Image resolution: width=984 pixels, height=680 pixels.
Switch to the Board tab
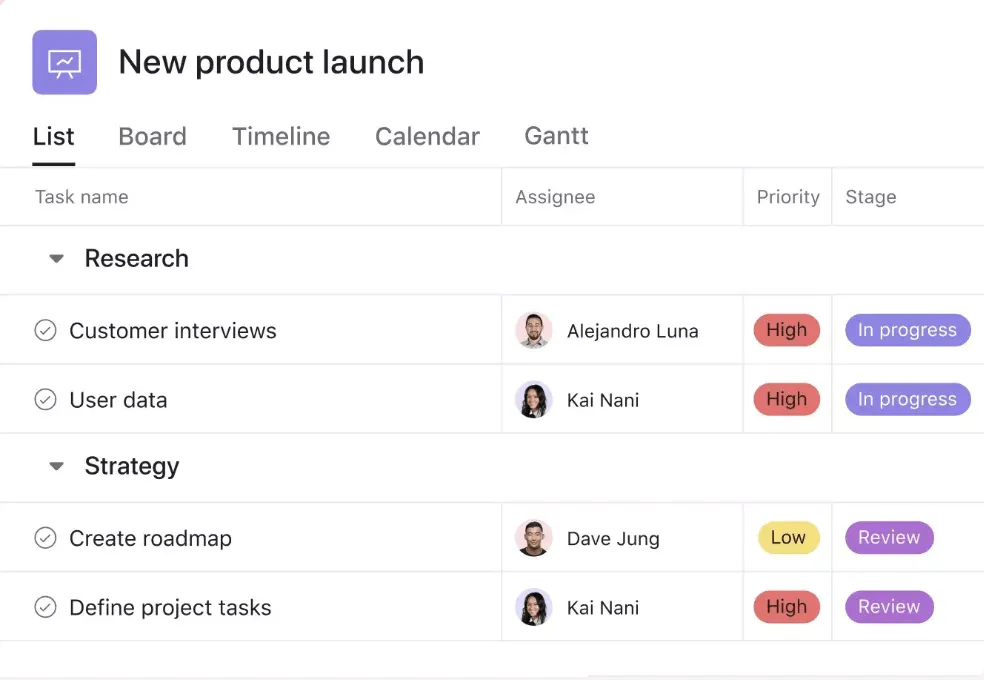pos(152,136)
